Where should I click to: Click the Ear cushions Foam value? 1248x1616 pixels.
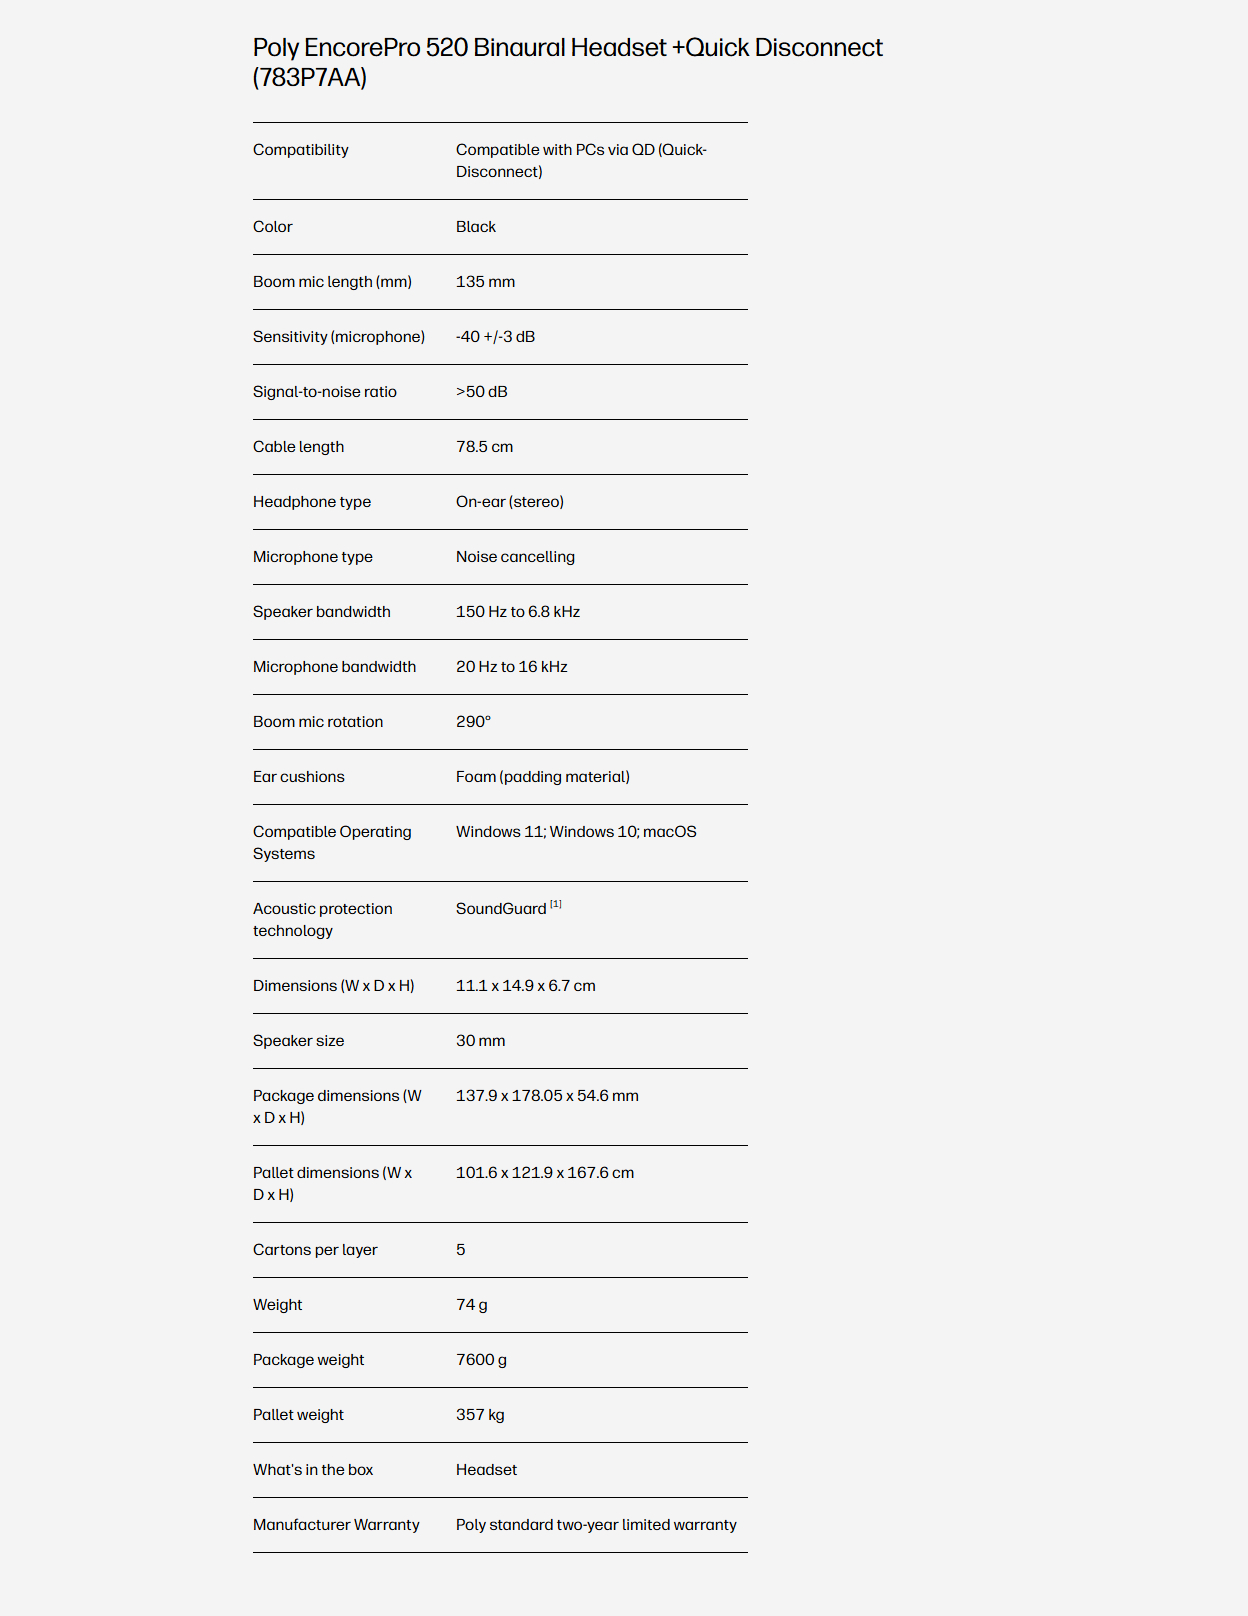(543, 777)
